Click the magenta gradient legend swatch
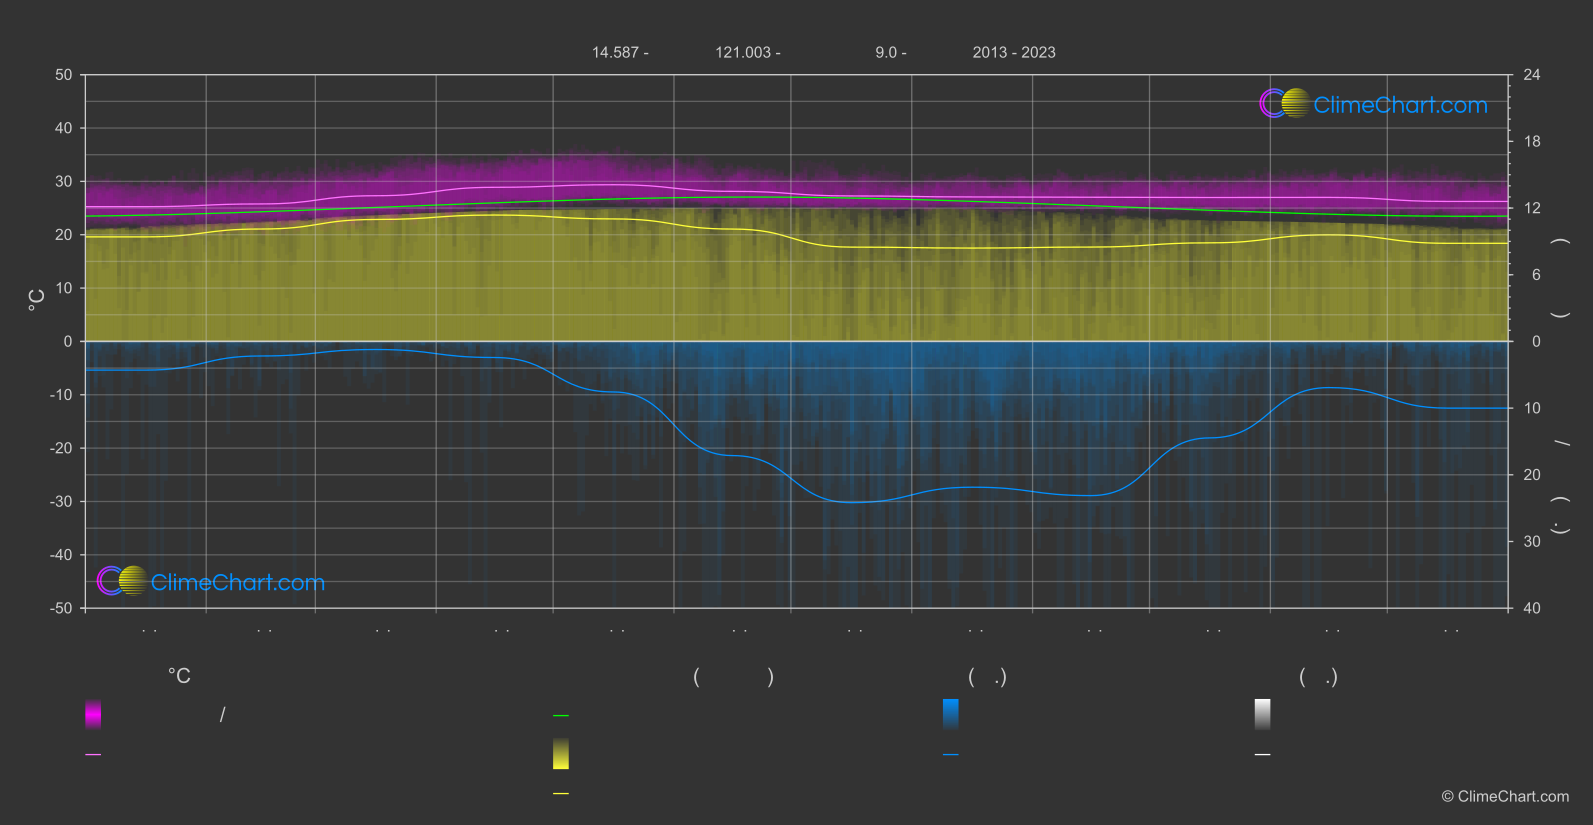The height and width of the screenshot is (825, 1593). (x=93, y=714)
